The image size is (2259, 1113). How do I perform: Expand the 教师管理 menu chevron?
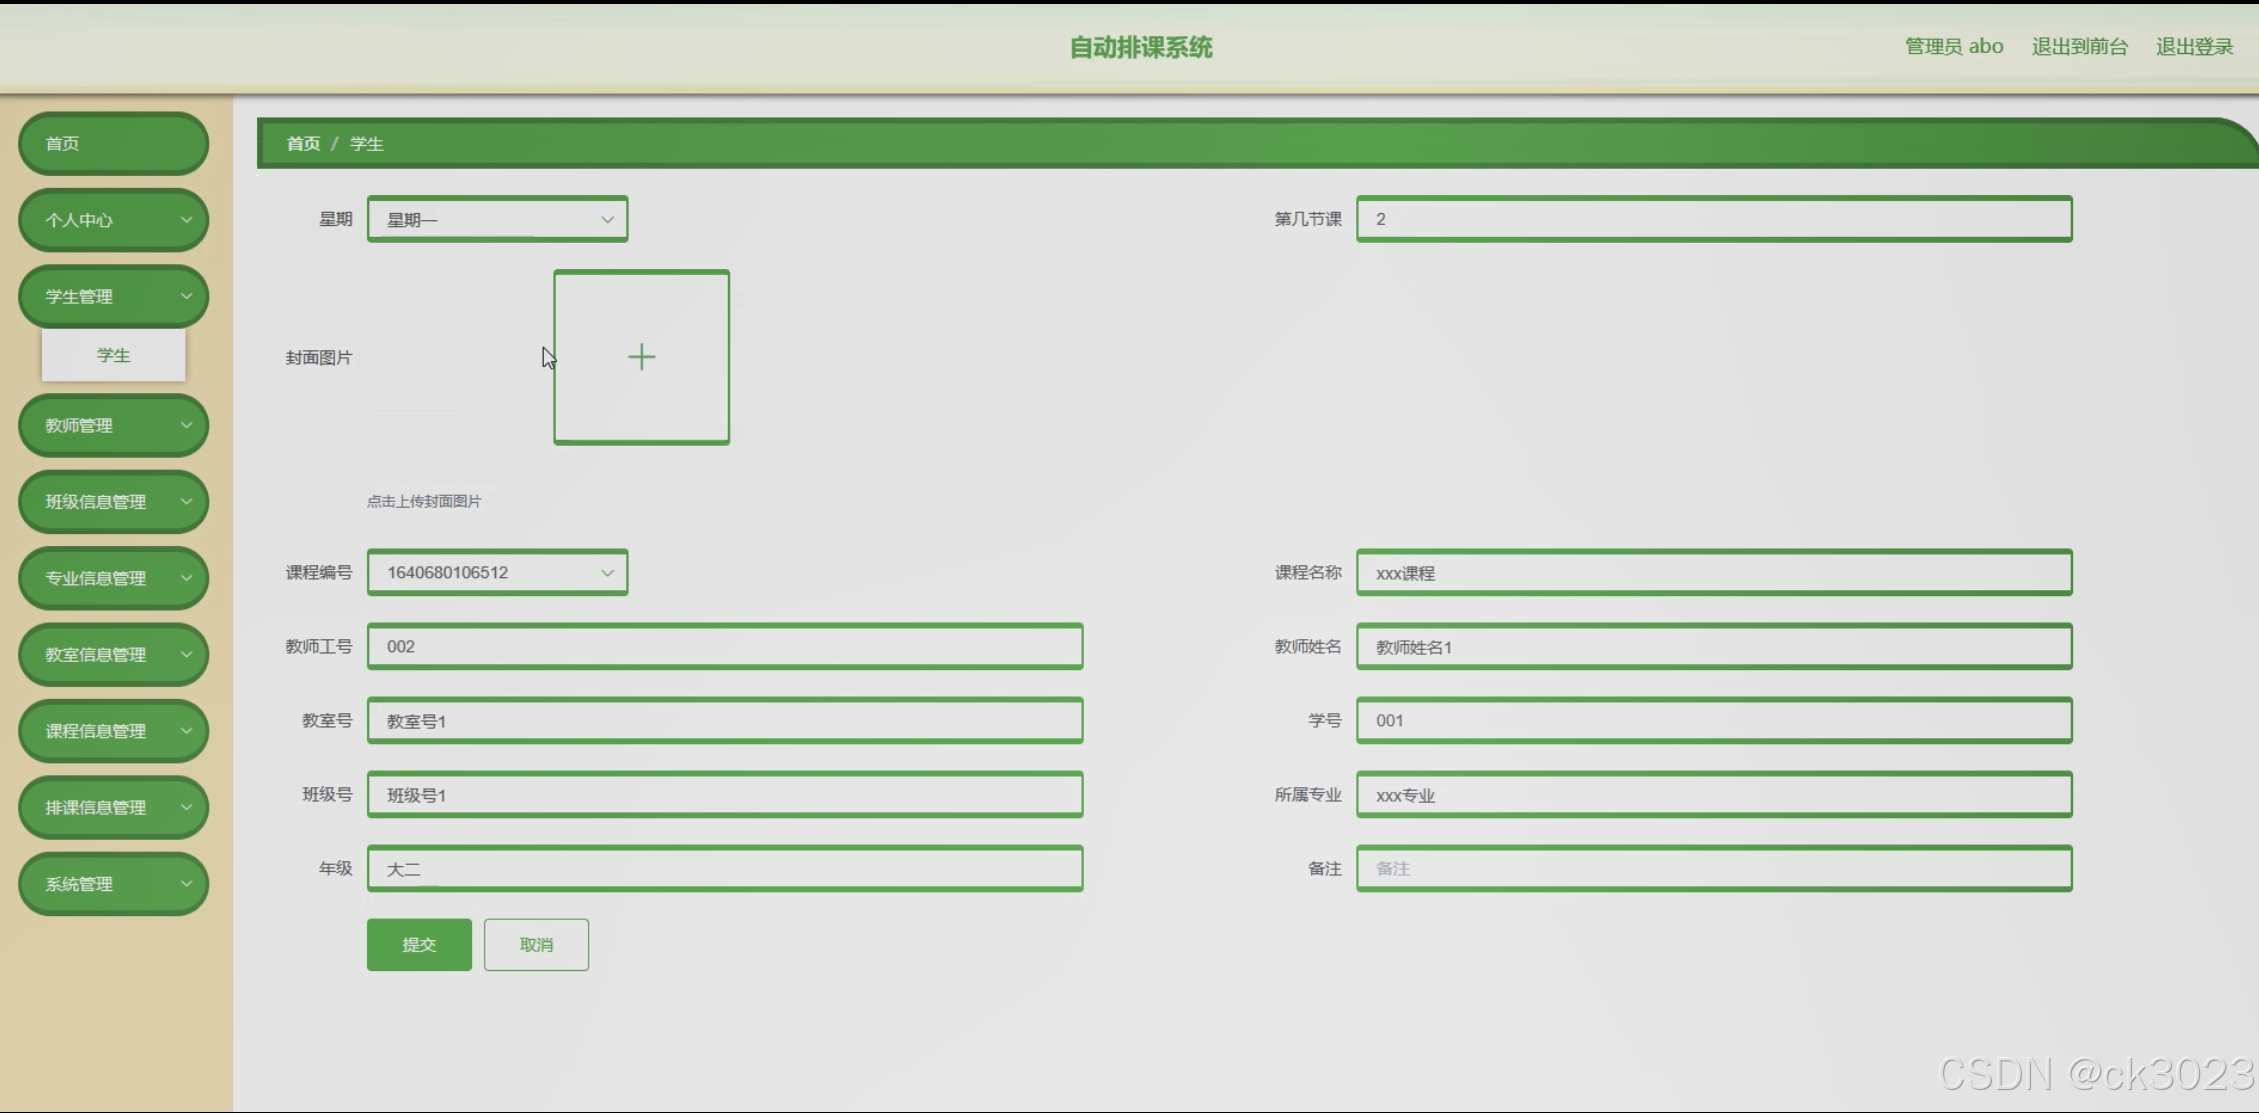(x=186, y=425)
